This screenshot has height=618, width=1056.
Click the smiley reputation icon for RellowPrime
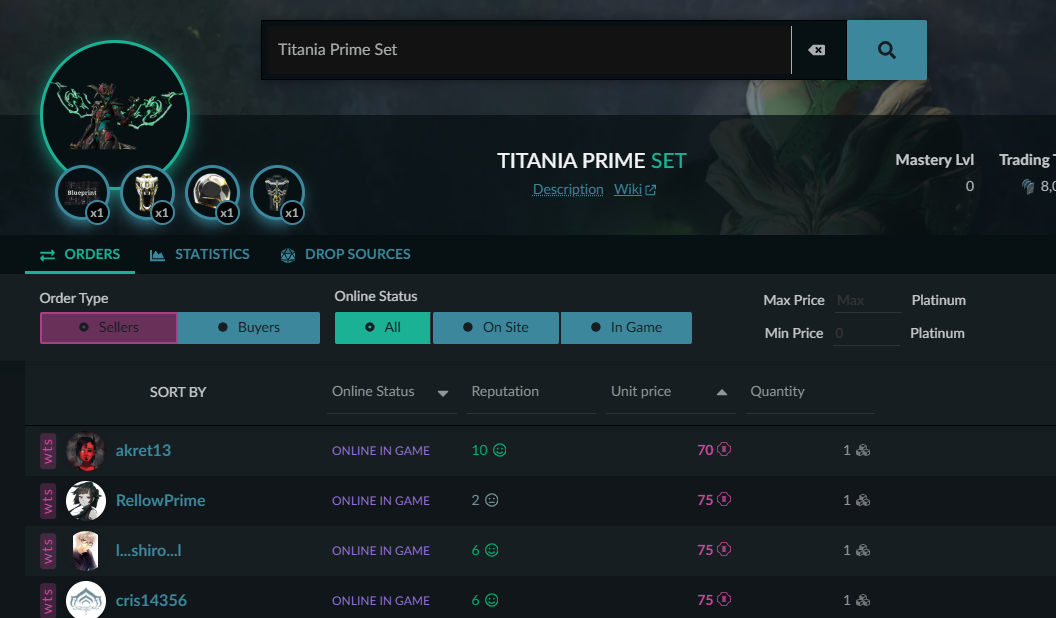coord(492,500)
